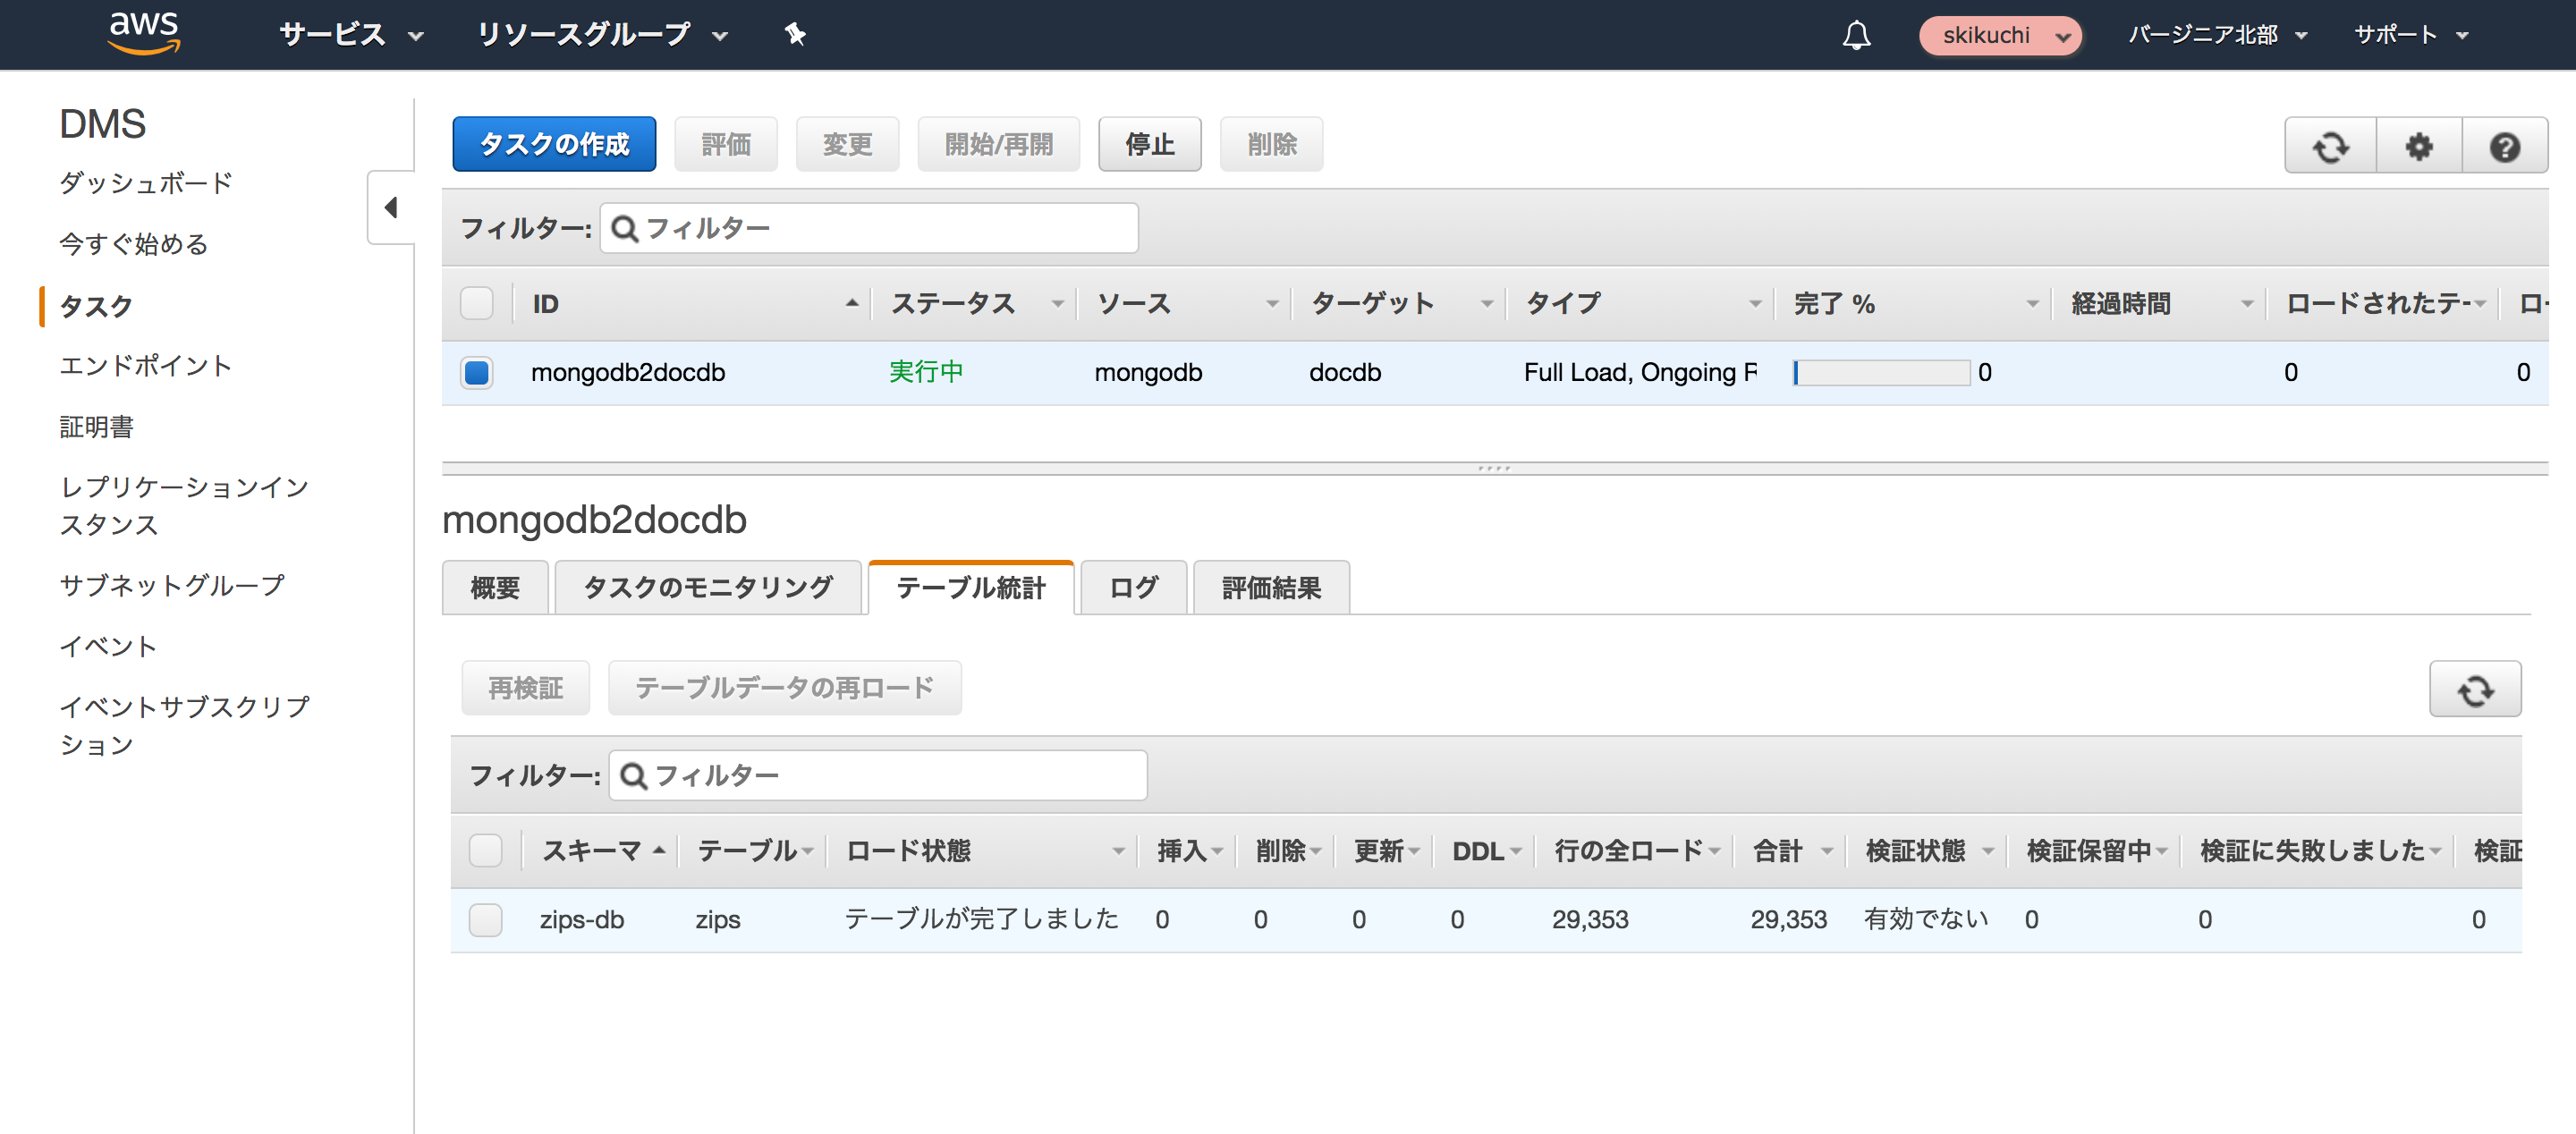Viewport: 2576px width, 1134px height.
Task: Click the タスクの作成 button
Action: pos(554,144)
